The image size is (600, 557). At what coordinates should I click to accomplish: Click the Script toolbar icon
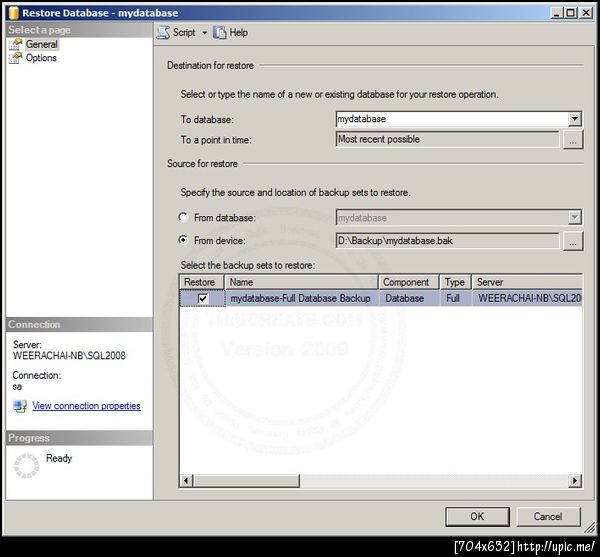click(164, 33)
